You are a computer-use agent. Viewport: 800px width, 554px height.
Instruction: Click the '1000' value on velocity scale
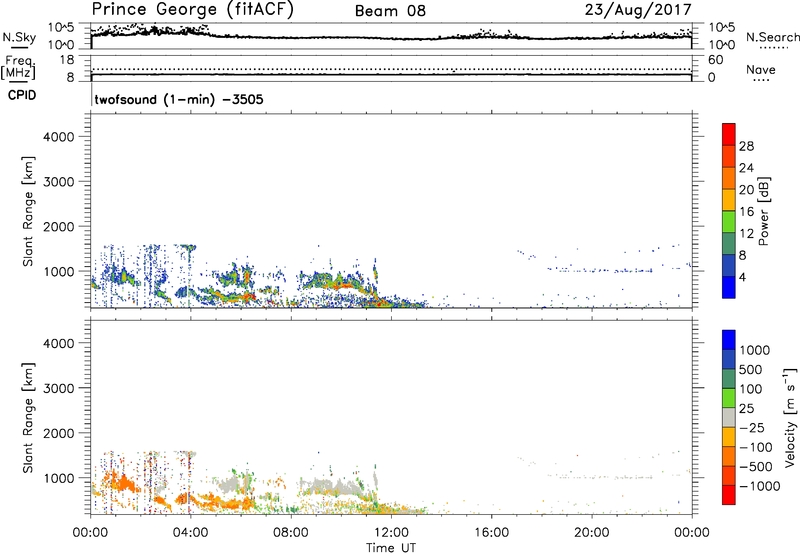tap(754, 350)
